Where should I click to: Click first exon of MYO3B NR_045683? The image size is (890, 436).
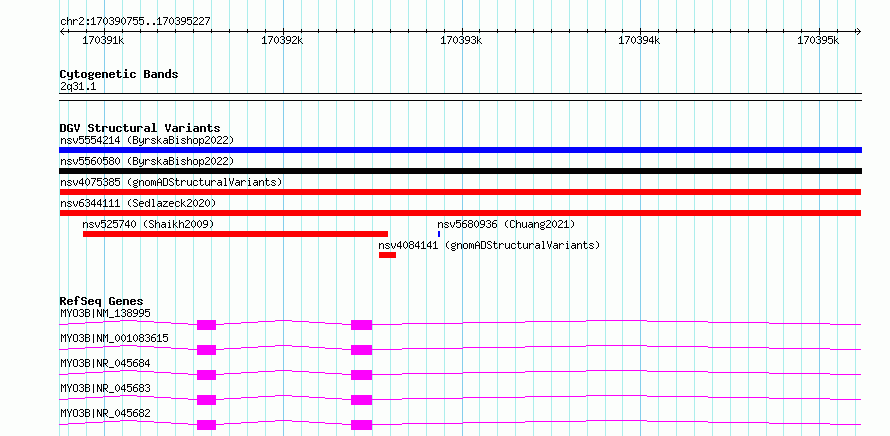(207, 400)
